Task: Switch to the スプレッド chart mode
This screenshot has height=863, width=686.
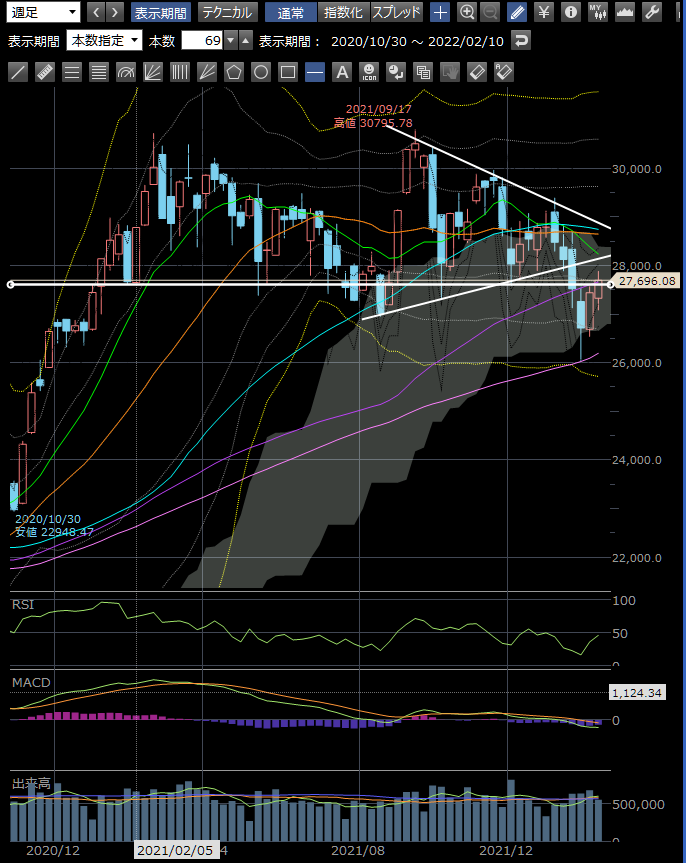Action: coord(397,13)
